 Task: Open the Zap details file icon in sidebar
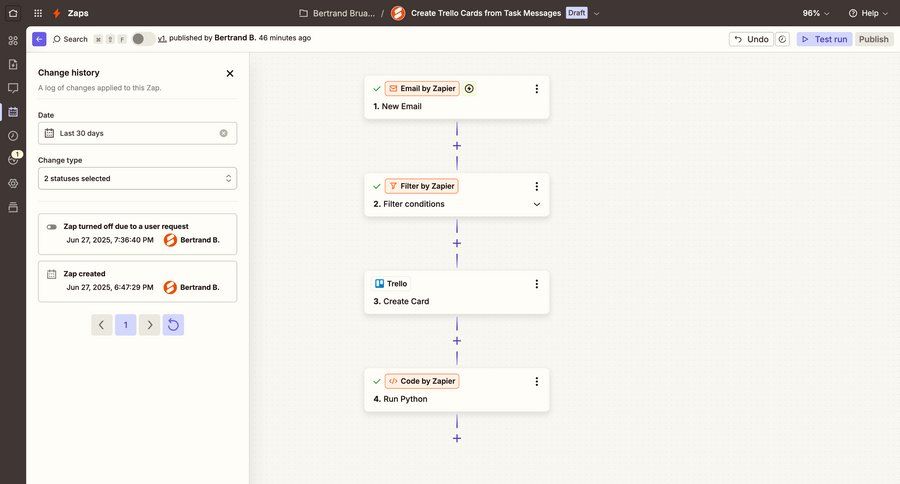13,64
